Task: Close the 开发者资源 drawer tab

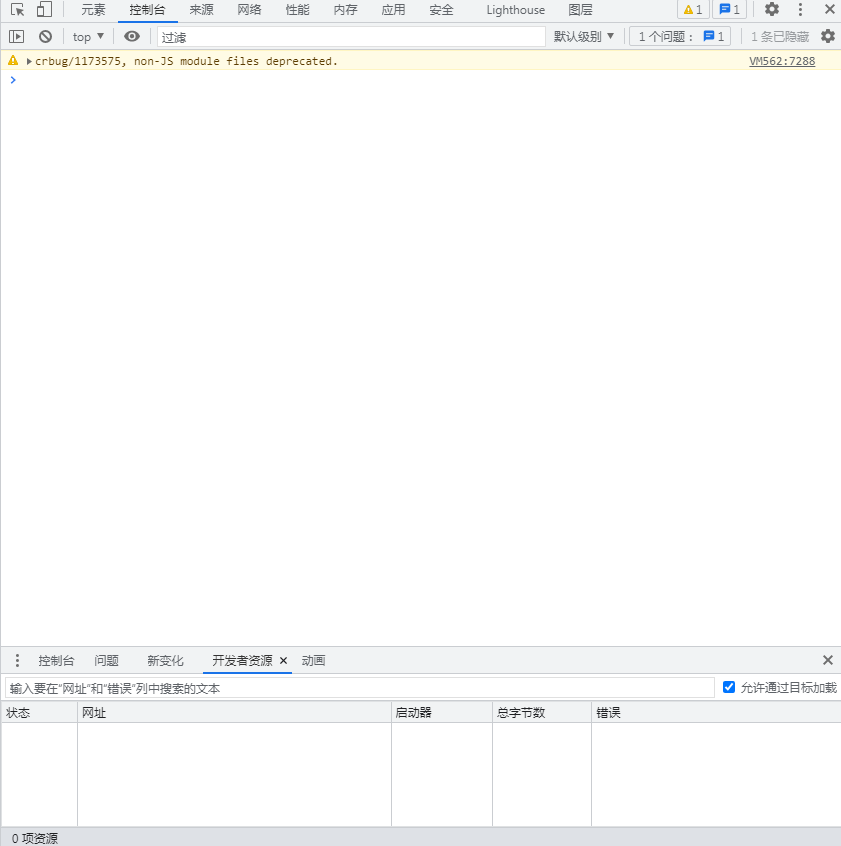Action: [283, 660]
